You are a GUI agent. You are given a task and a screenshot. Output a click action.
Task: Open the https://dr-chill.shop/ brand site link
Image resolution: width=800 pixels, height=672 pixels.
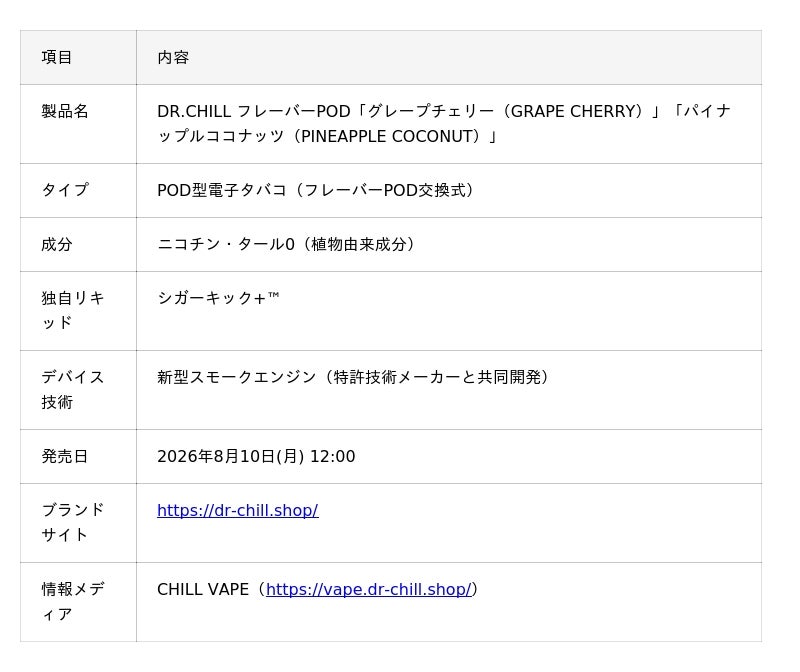(x=238, y=510)
